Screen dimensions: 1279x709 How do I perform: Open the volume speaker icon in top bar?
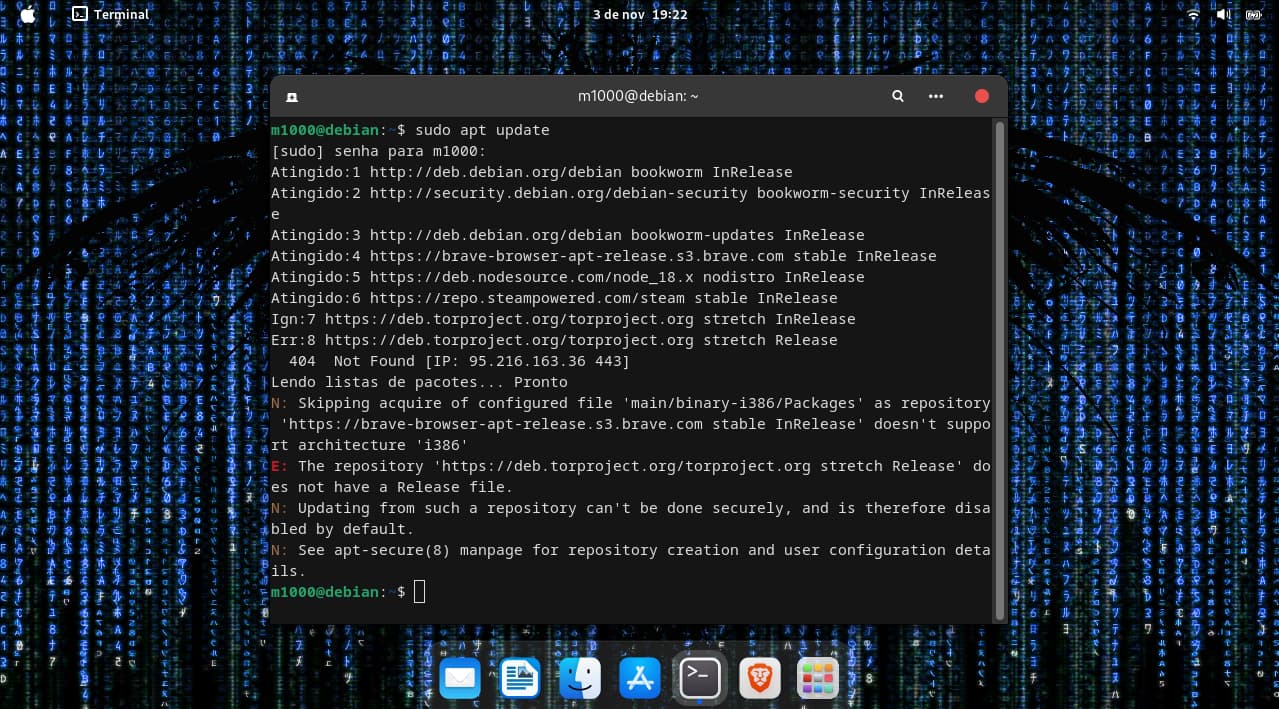tap(1222, 14)
